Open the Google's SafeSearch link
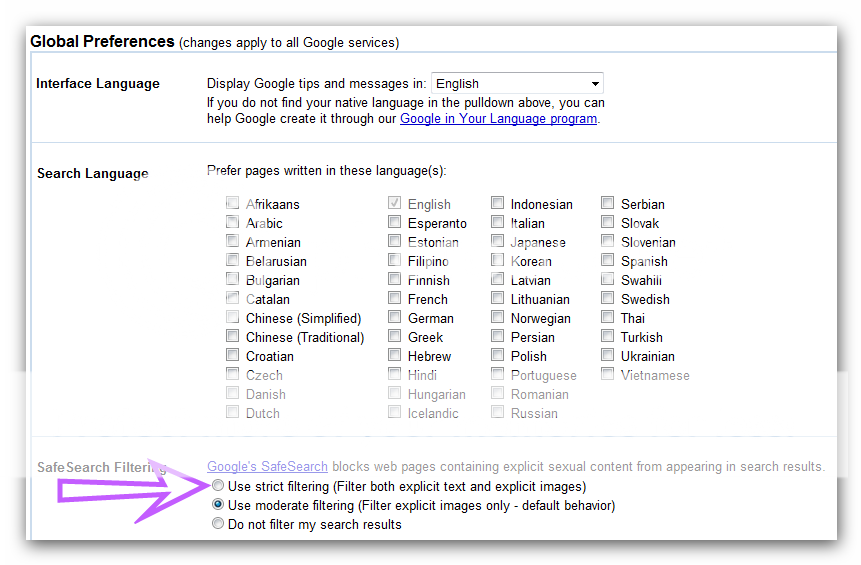The height and width of the screenshot is (565, 861). [x=267, y=467]
